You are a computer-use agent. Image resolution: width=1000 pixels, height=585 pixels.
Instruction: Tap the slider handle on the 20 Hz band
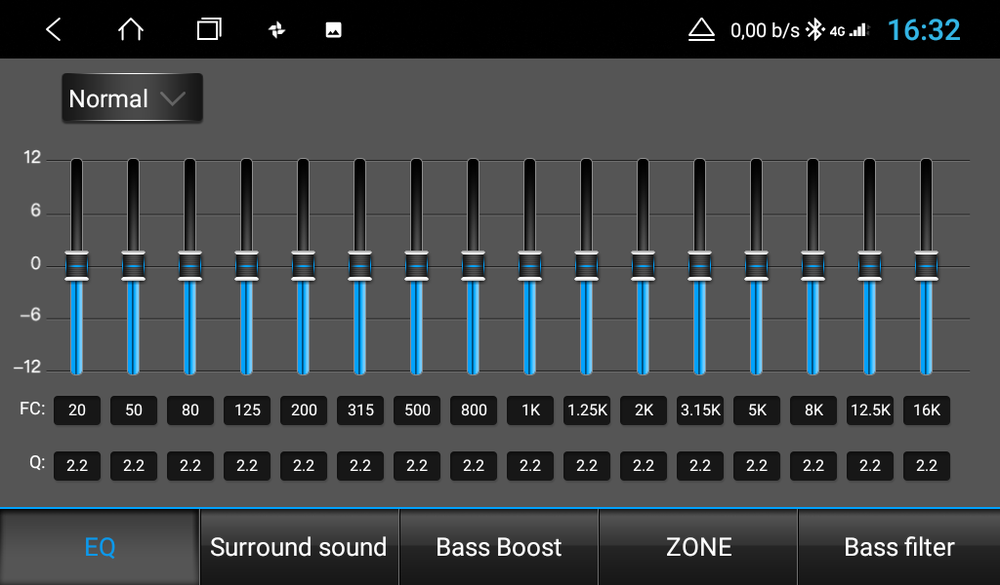77,265
